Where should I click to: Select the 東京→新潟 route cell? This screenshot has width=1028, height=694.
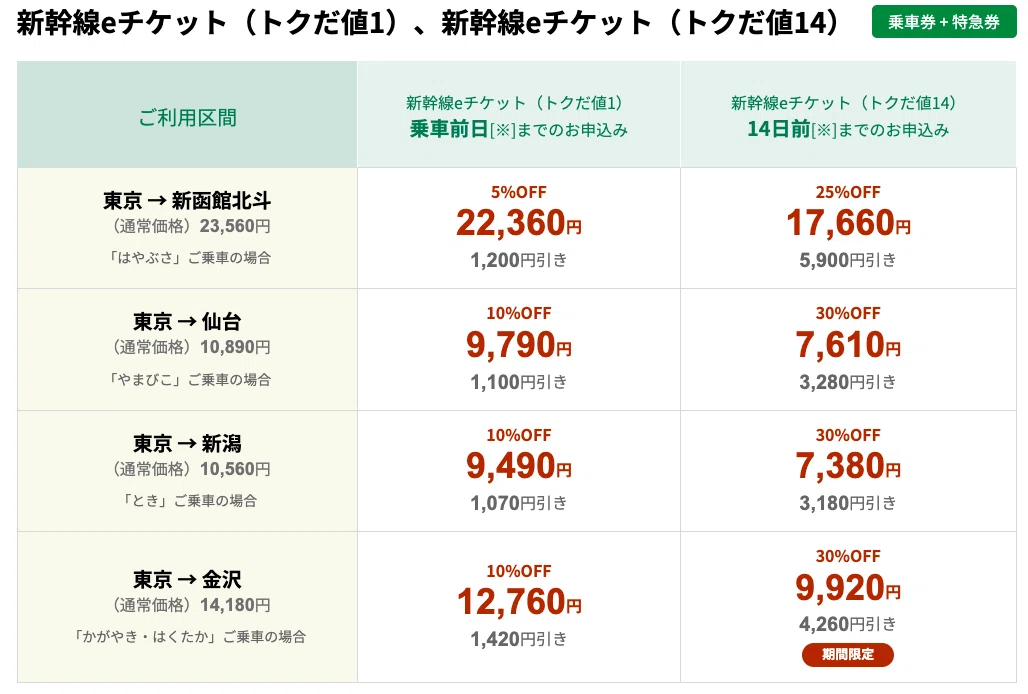point(188,471)
